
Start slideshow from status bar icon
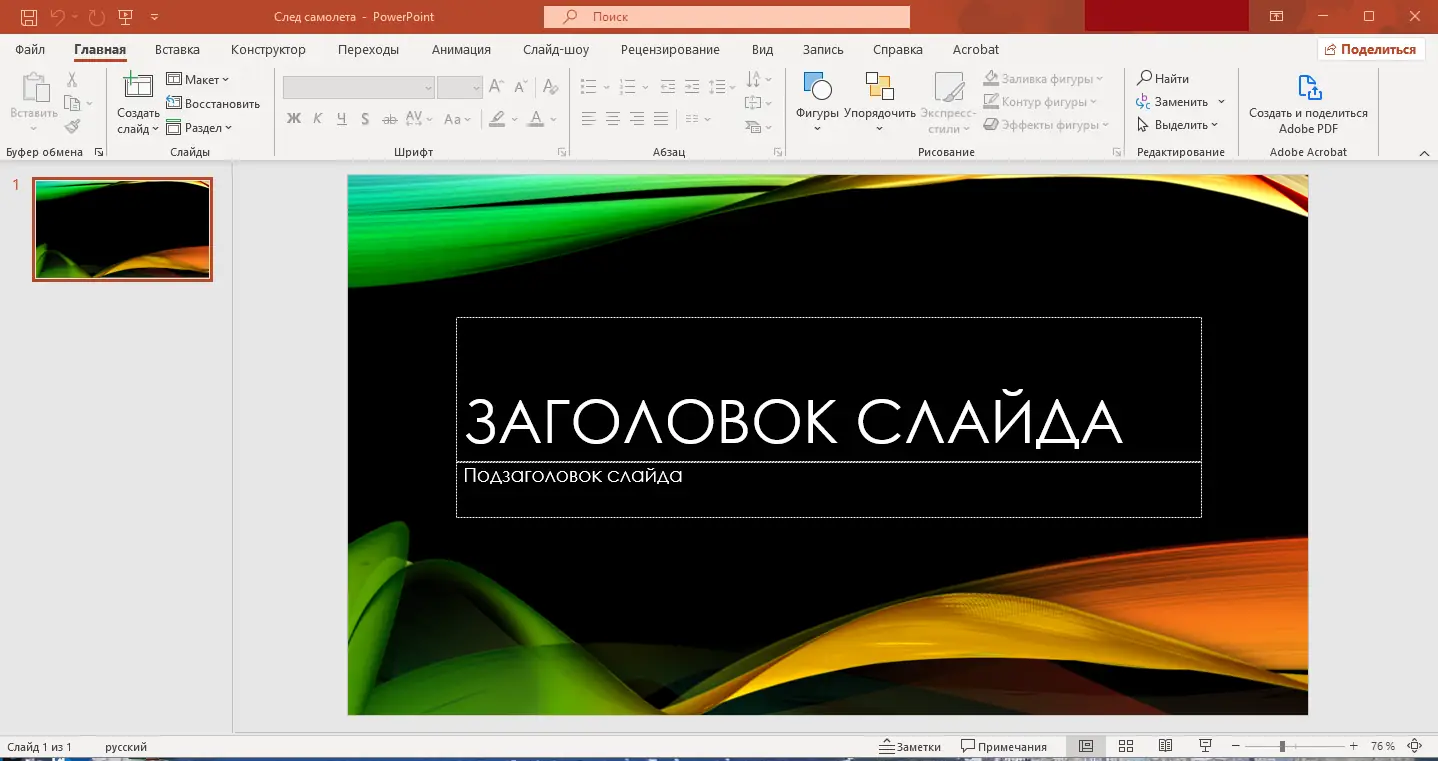click(x=1205, y=746)
